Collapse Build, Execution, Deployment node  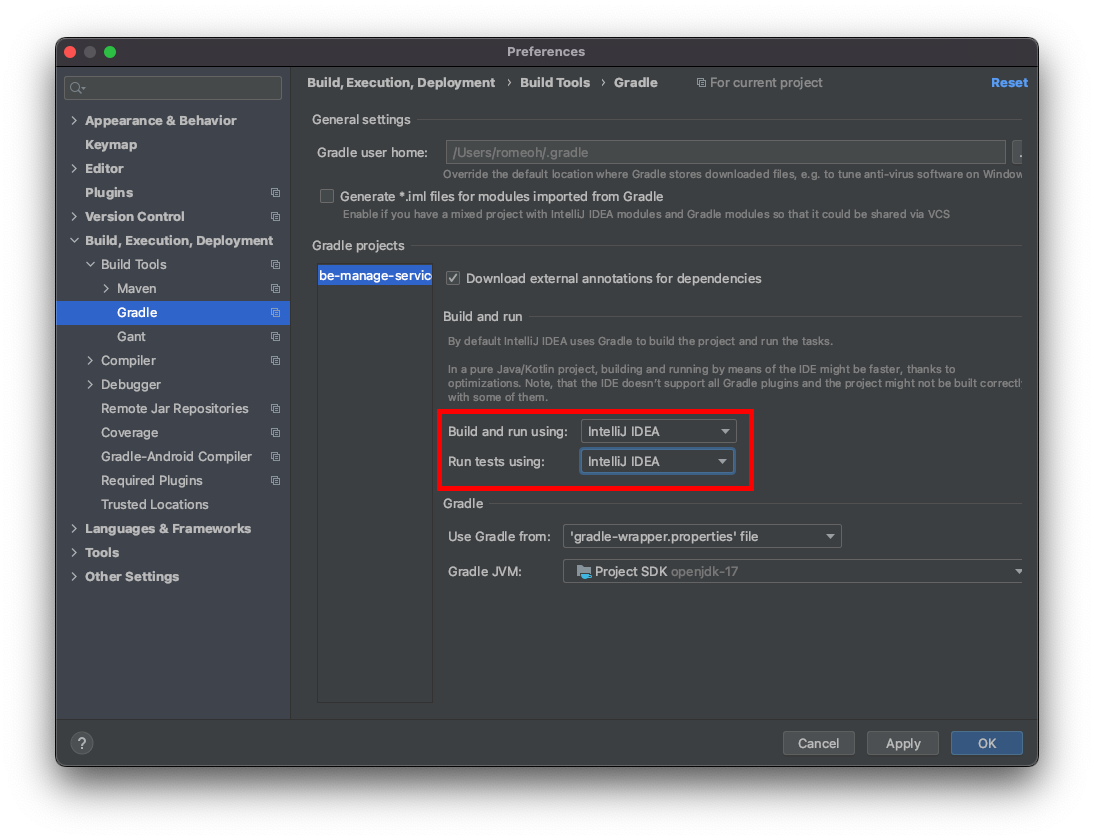tap(74, 241)
